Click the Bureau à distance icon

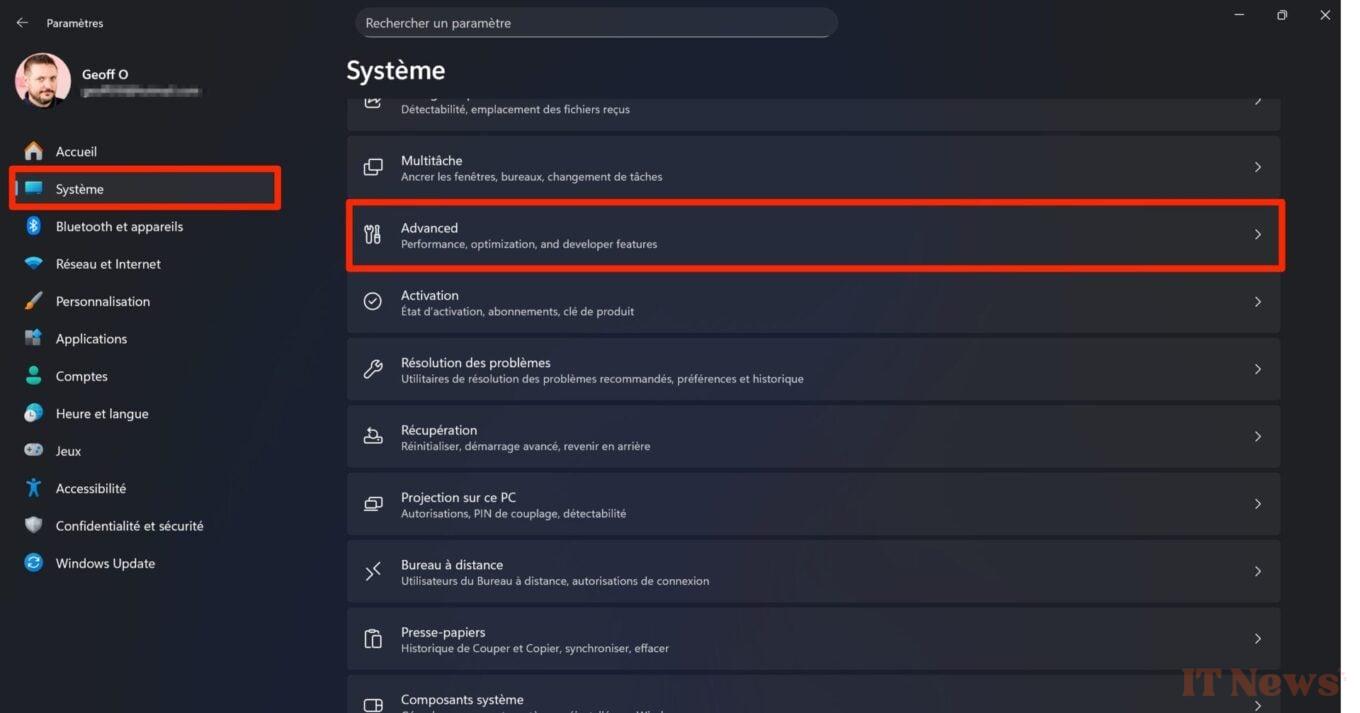coord(373,571)
